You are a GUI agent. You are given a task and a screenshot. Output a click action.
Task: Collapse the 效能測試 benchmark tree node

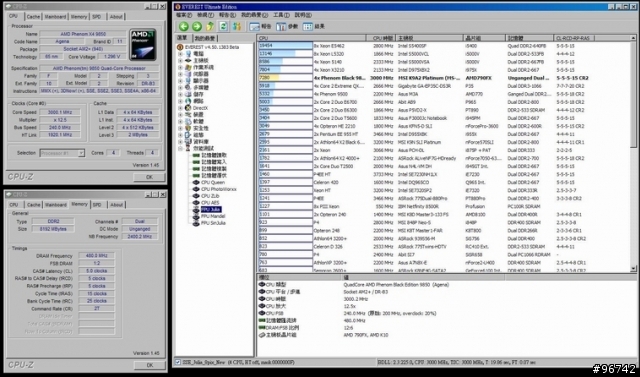coord(180,149)
